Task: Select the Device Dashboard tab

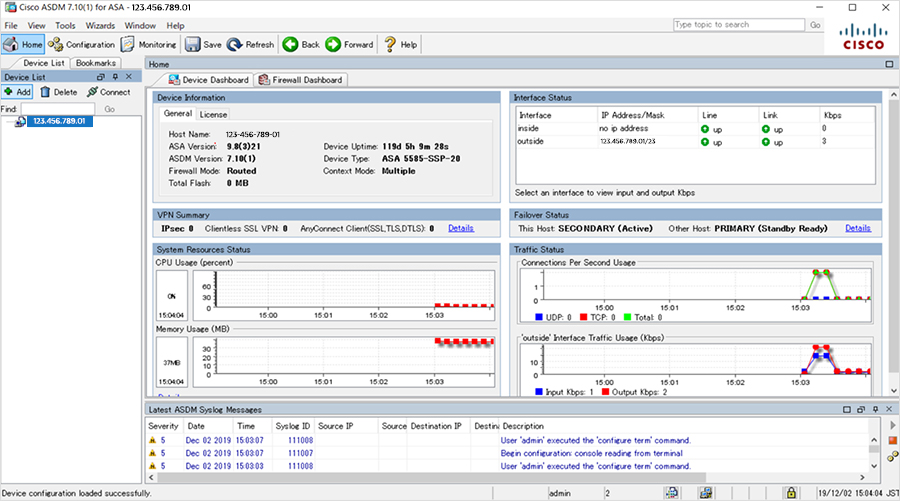Action: tap(209, 80)
